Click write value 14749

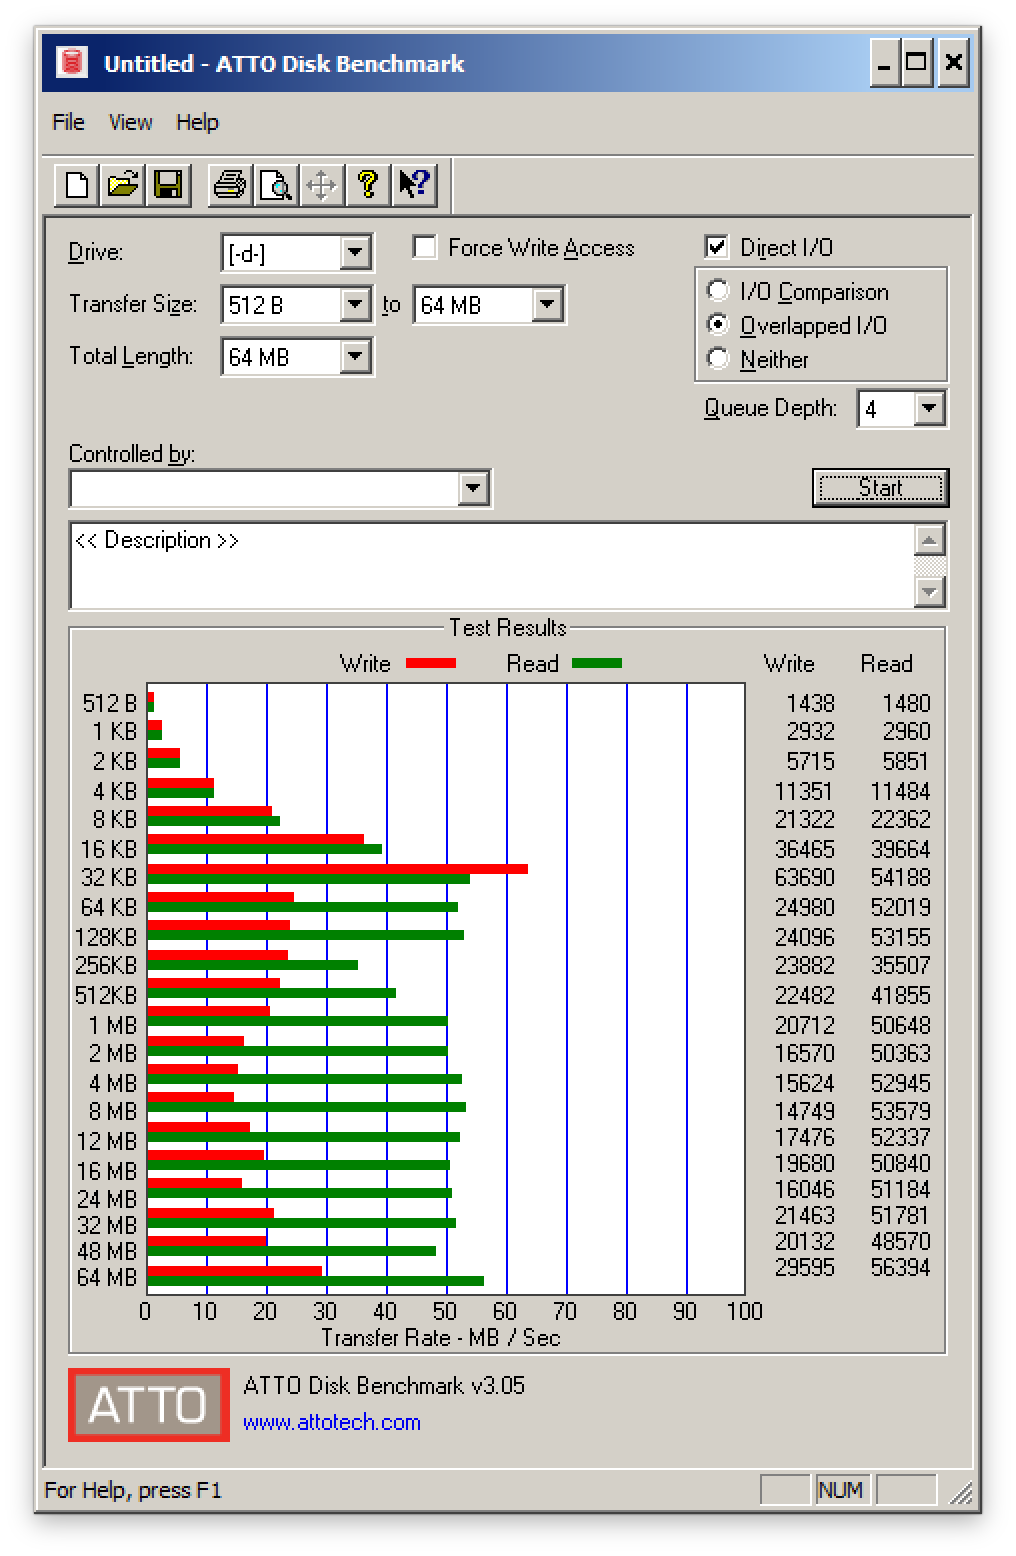point(804,1111)
